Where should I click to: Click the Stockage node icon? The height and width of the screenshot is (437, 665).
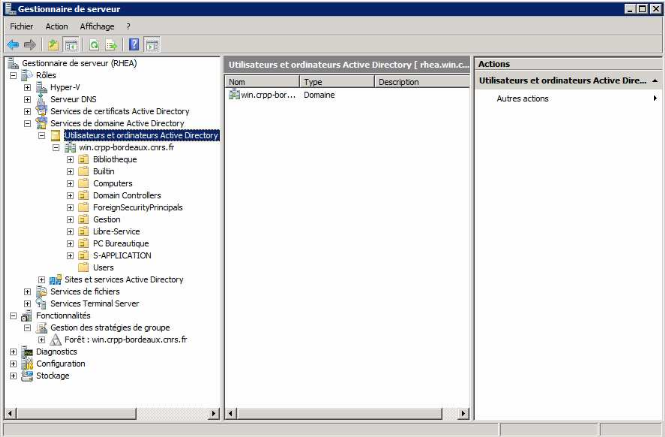(27, 376)
